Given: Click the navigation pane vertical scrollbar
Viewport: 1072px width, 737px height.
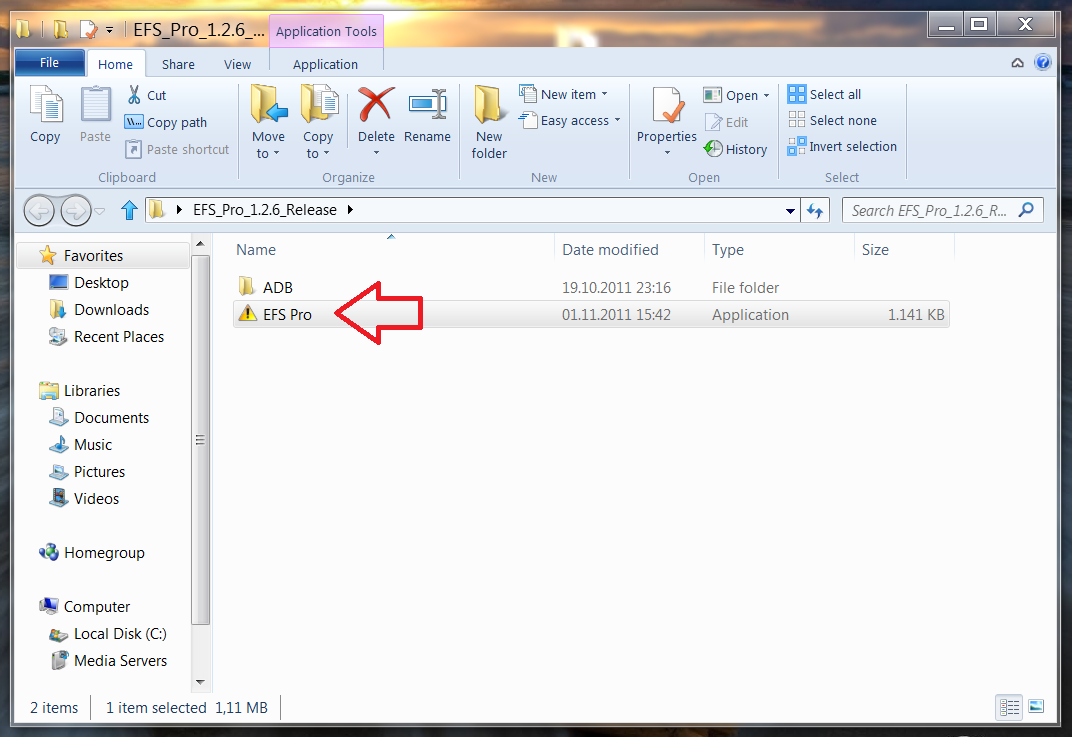Looking at the screenshot, I should point(201,440).
